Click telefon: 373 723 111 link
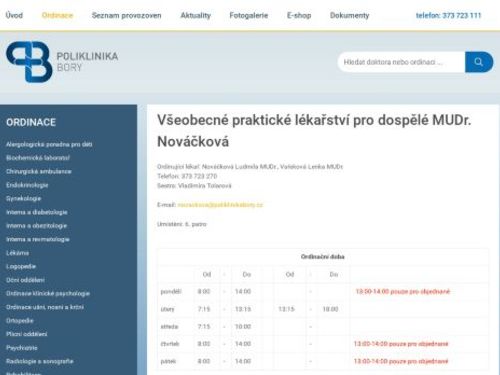The height and width of the screenshot is (375, 500). pyautogui.click(x=448, y=15)
